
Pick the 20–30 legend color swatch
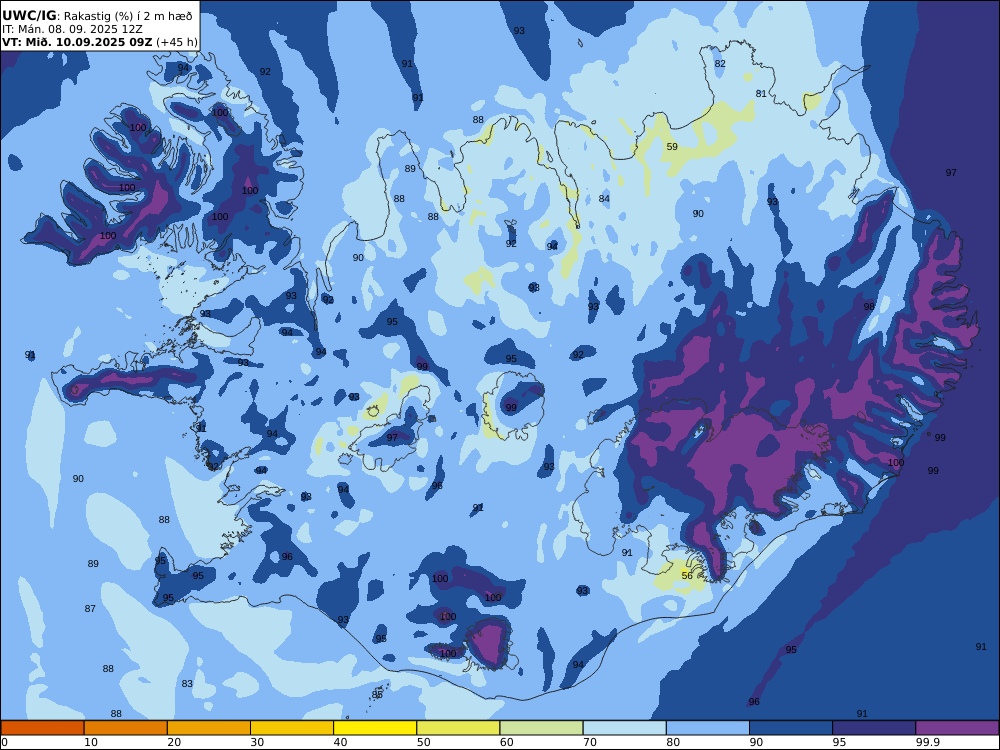pos(209,728)
